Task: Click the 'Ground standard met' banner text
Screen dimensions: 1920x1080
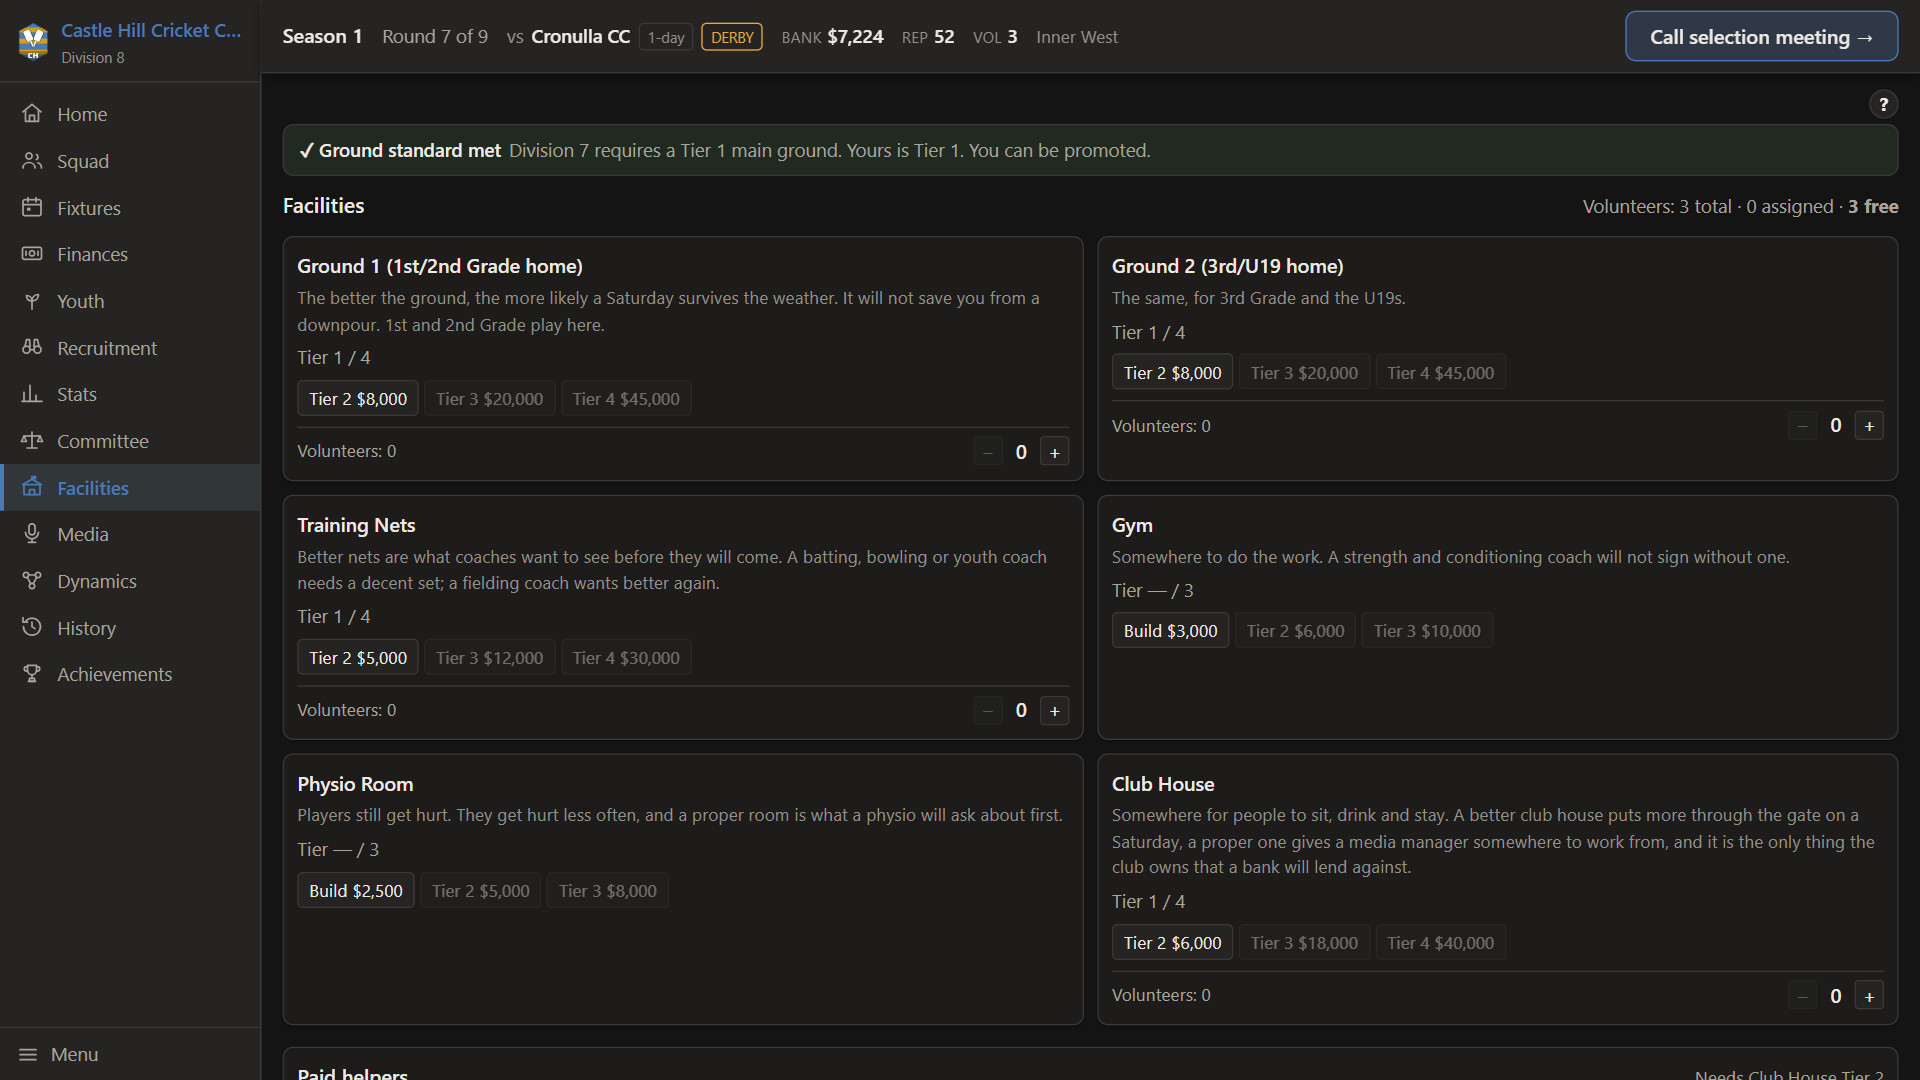Action: [x=409, y=150]
